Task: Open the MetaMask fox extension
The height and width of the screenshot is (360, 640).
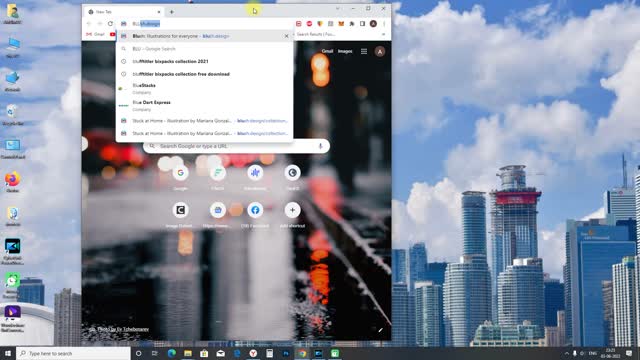Action: click(341, 24)
